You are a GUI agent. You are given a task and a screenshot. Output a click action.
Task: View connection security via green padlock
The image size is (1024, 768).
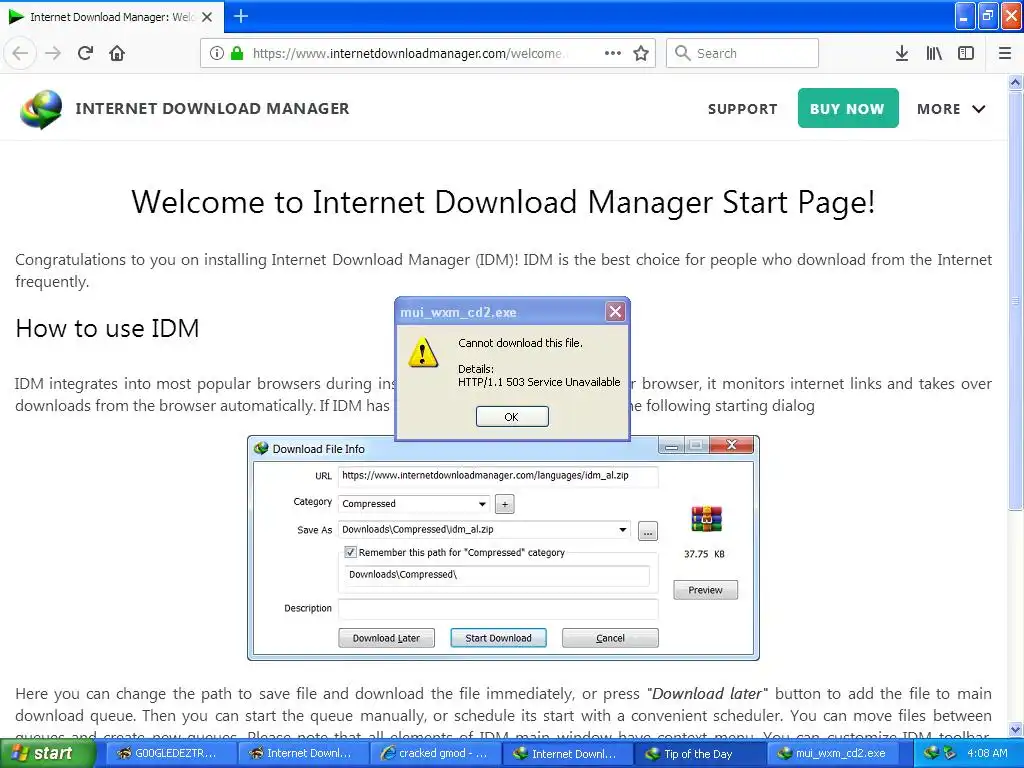pyautogui.click(x=237, y=53)
